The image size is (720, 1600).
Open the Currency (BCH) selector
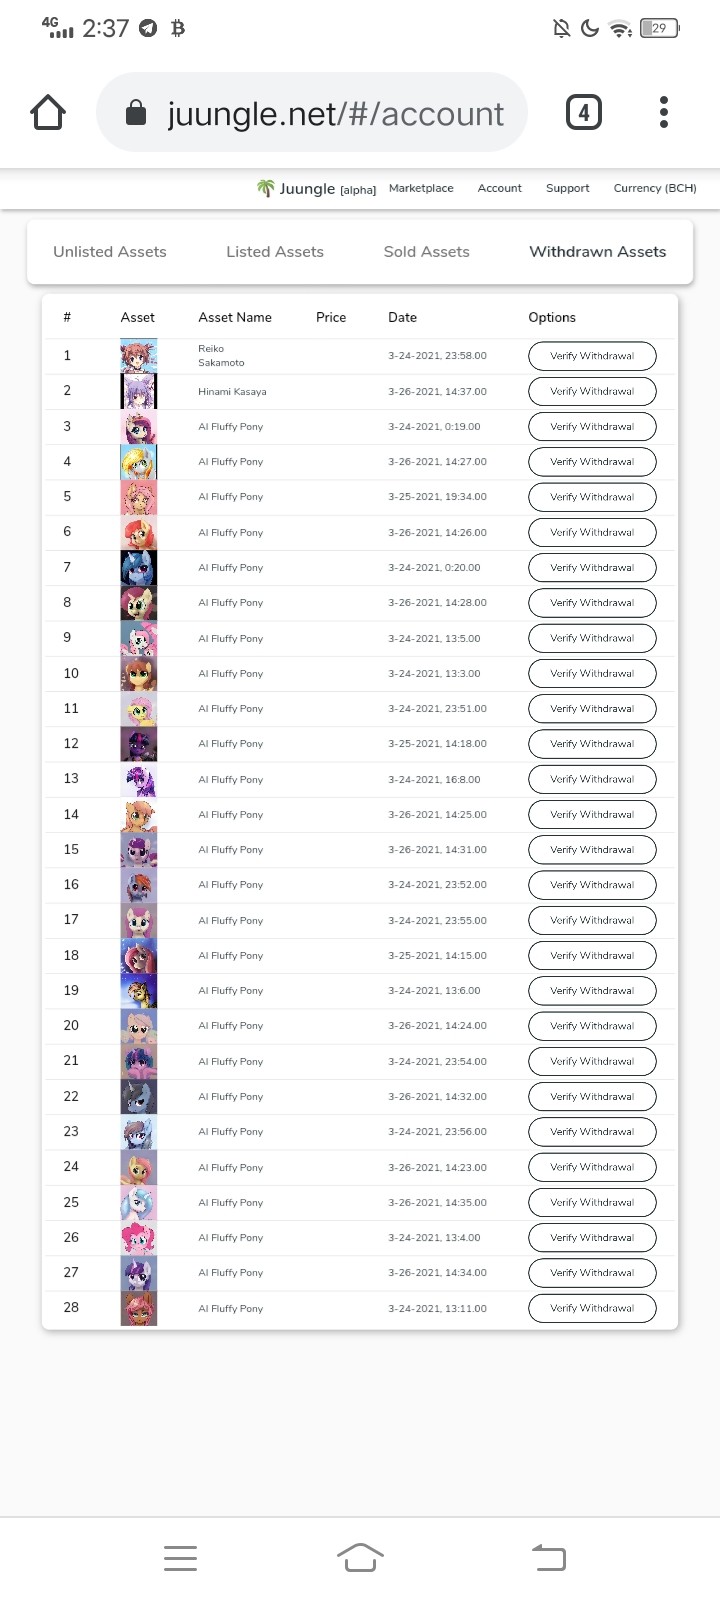[655, 188]
